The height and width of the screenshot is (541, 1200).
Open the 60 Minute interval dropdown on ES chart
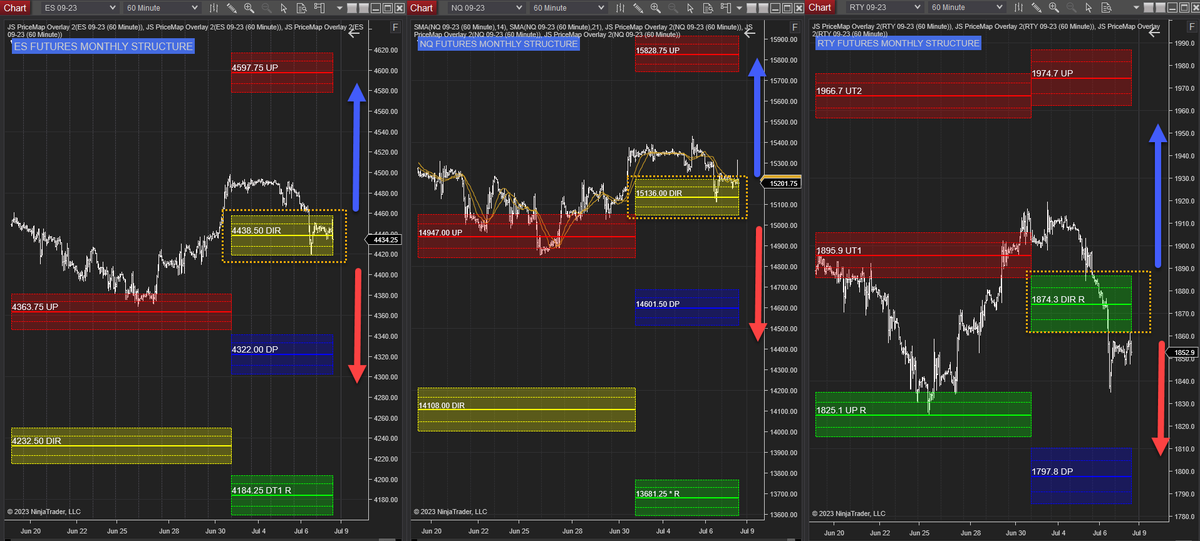[161, 8]
